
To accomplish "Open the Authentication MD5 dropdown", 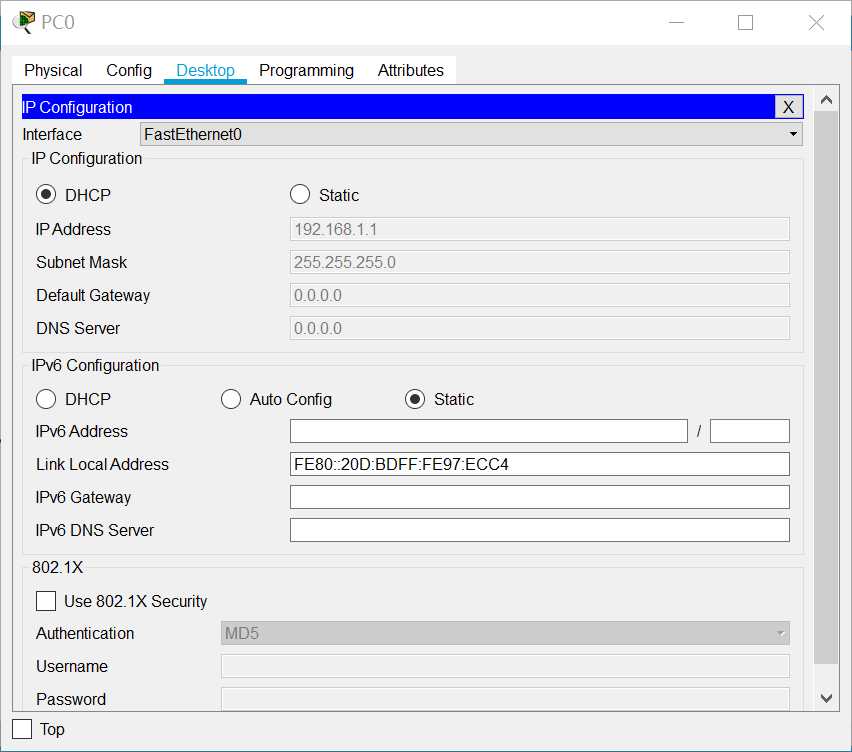I will (x=505, y=633).
